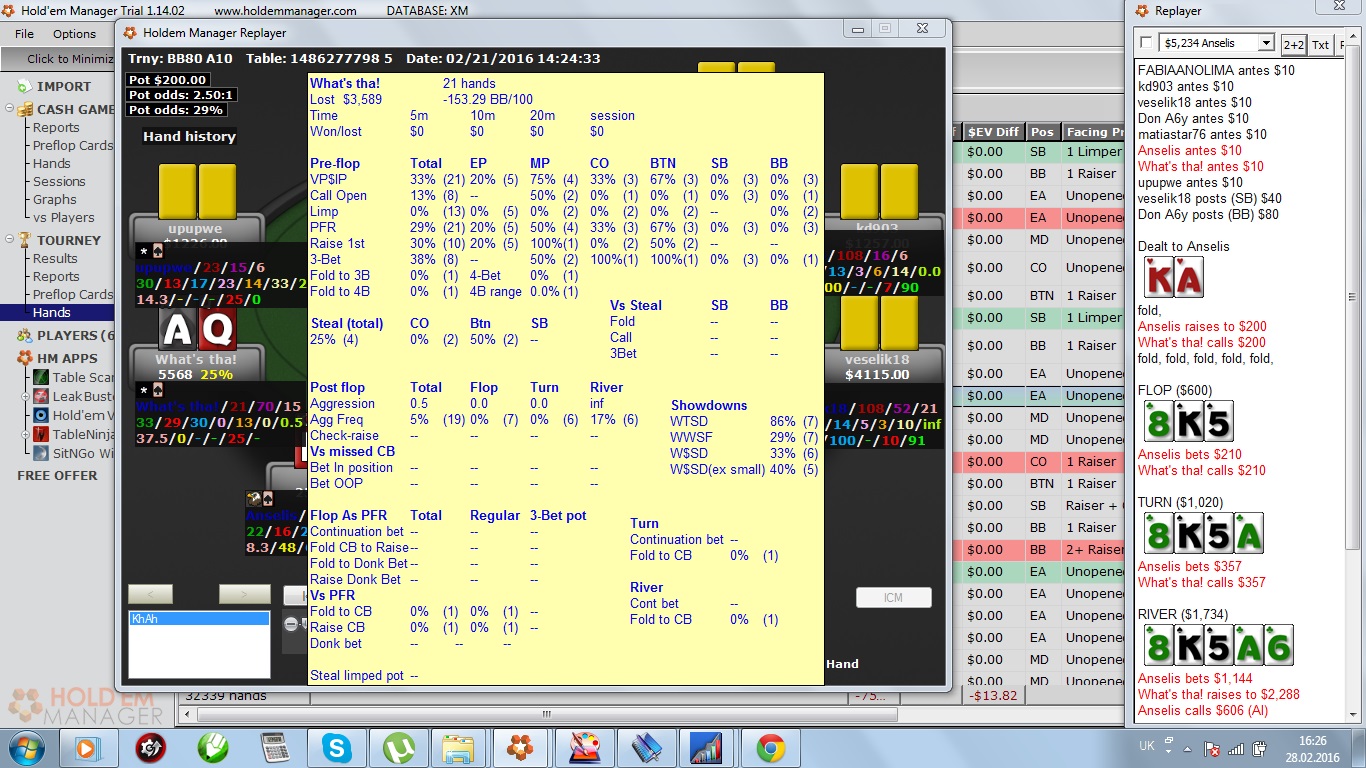1366x768 pixels.
Task: Click the previous hand arrow button
Action: (150, 594)
